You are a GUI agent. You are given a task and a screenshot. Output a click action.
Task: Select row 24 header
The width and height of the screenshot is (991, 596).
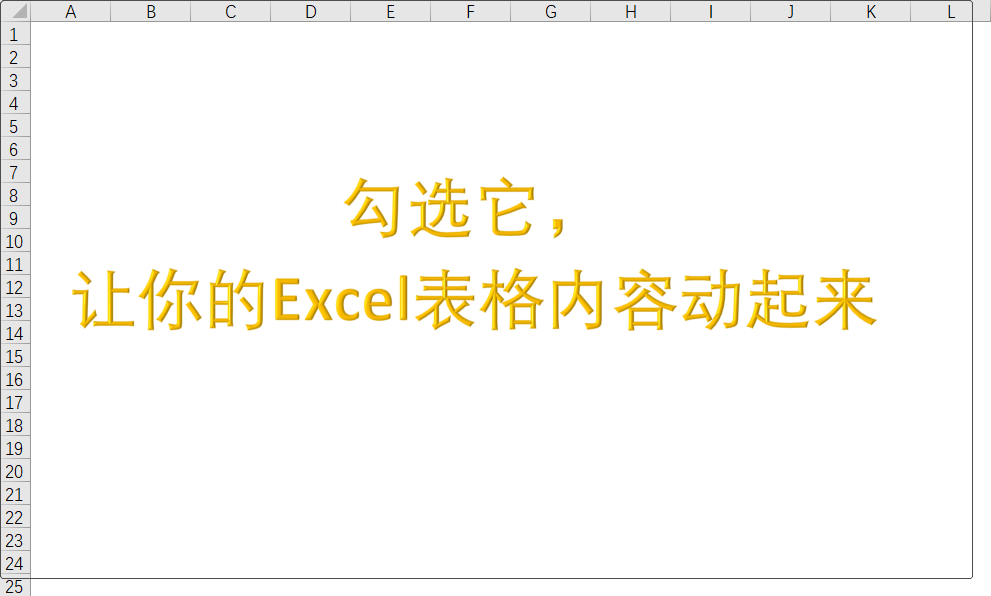15,563
